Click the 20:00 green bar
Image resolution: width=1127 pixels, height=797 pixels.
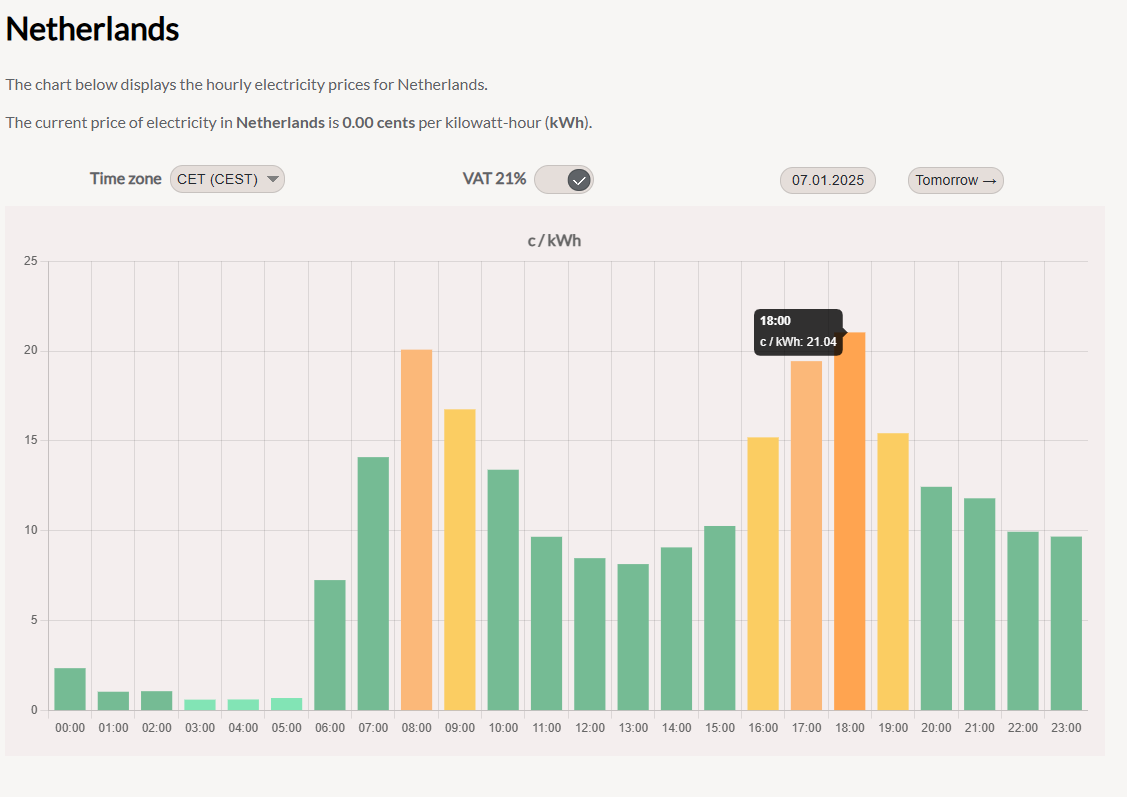[937, 598]
